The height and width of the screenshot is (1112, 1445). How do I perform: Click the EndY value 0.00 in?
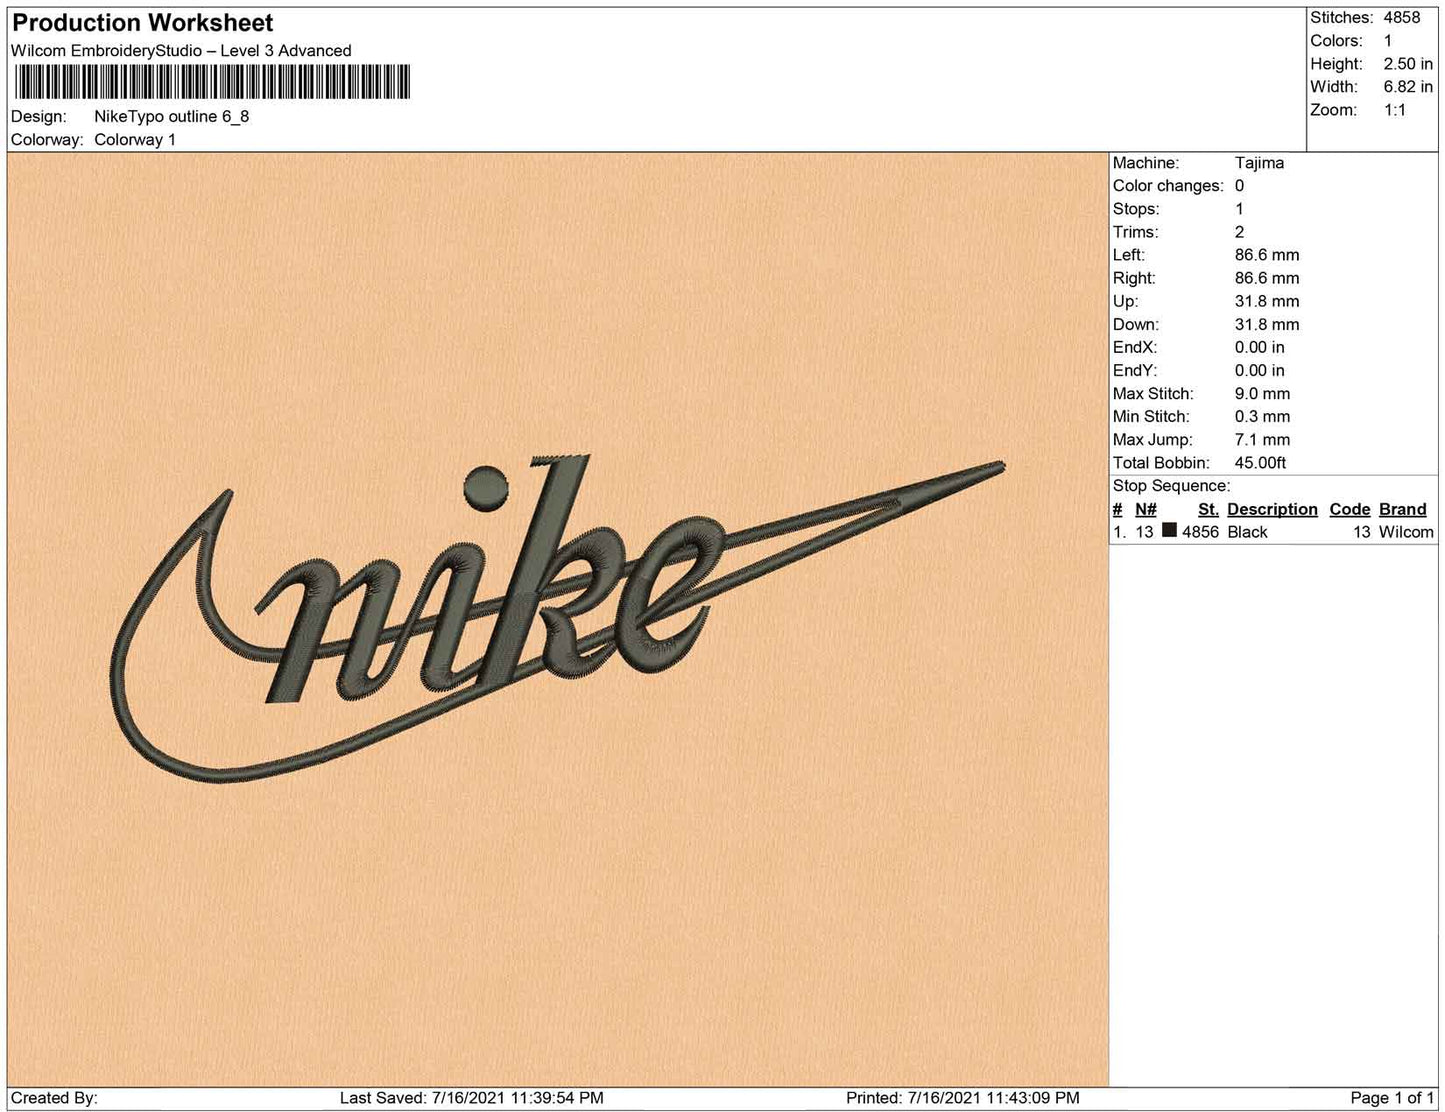tap(1260, 370)
